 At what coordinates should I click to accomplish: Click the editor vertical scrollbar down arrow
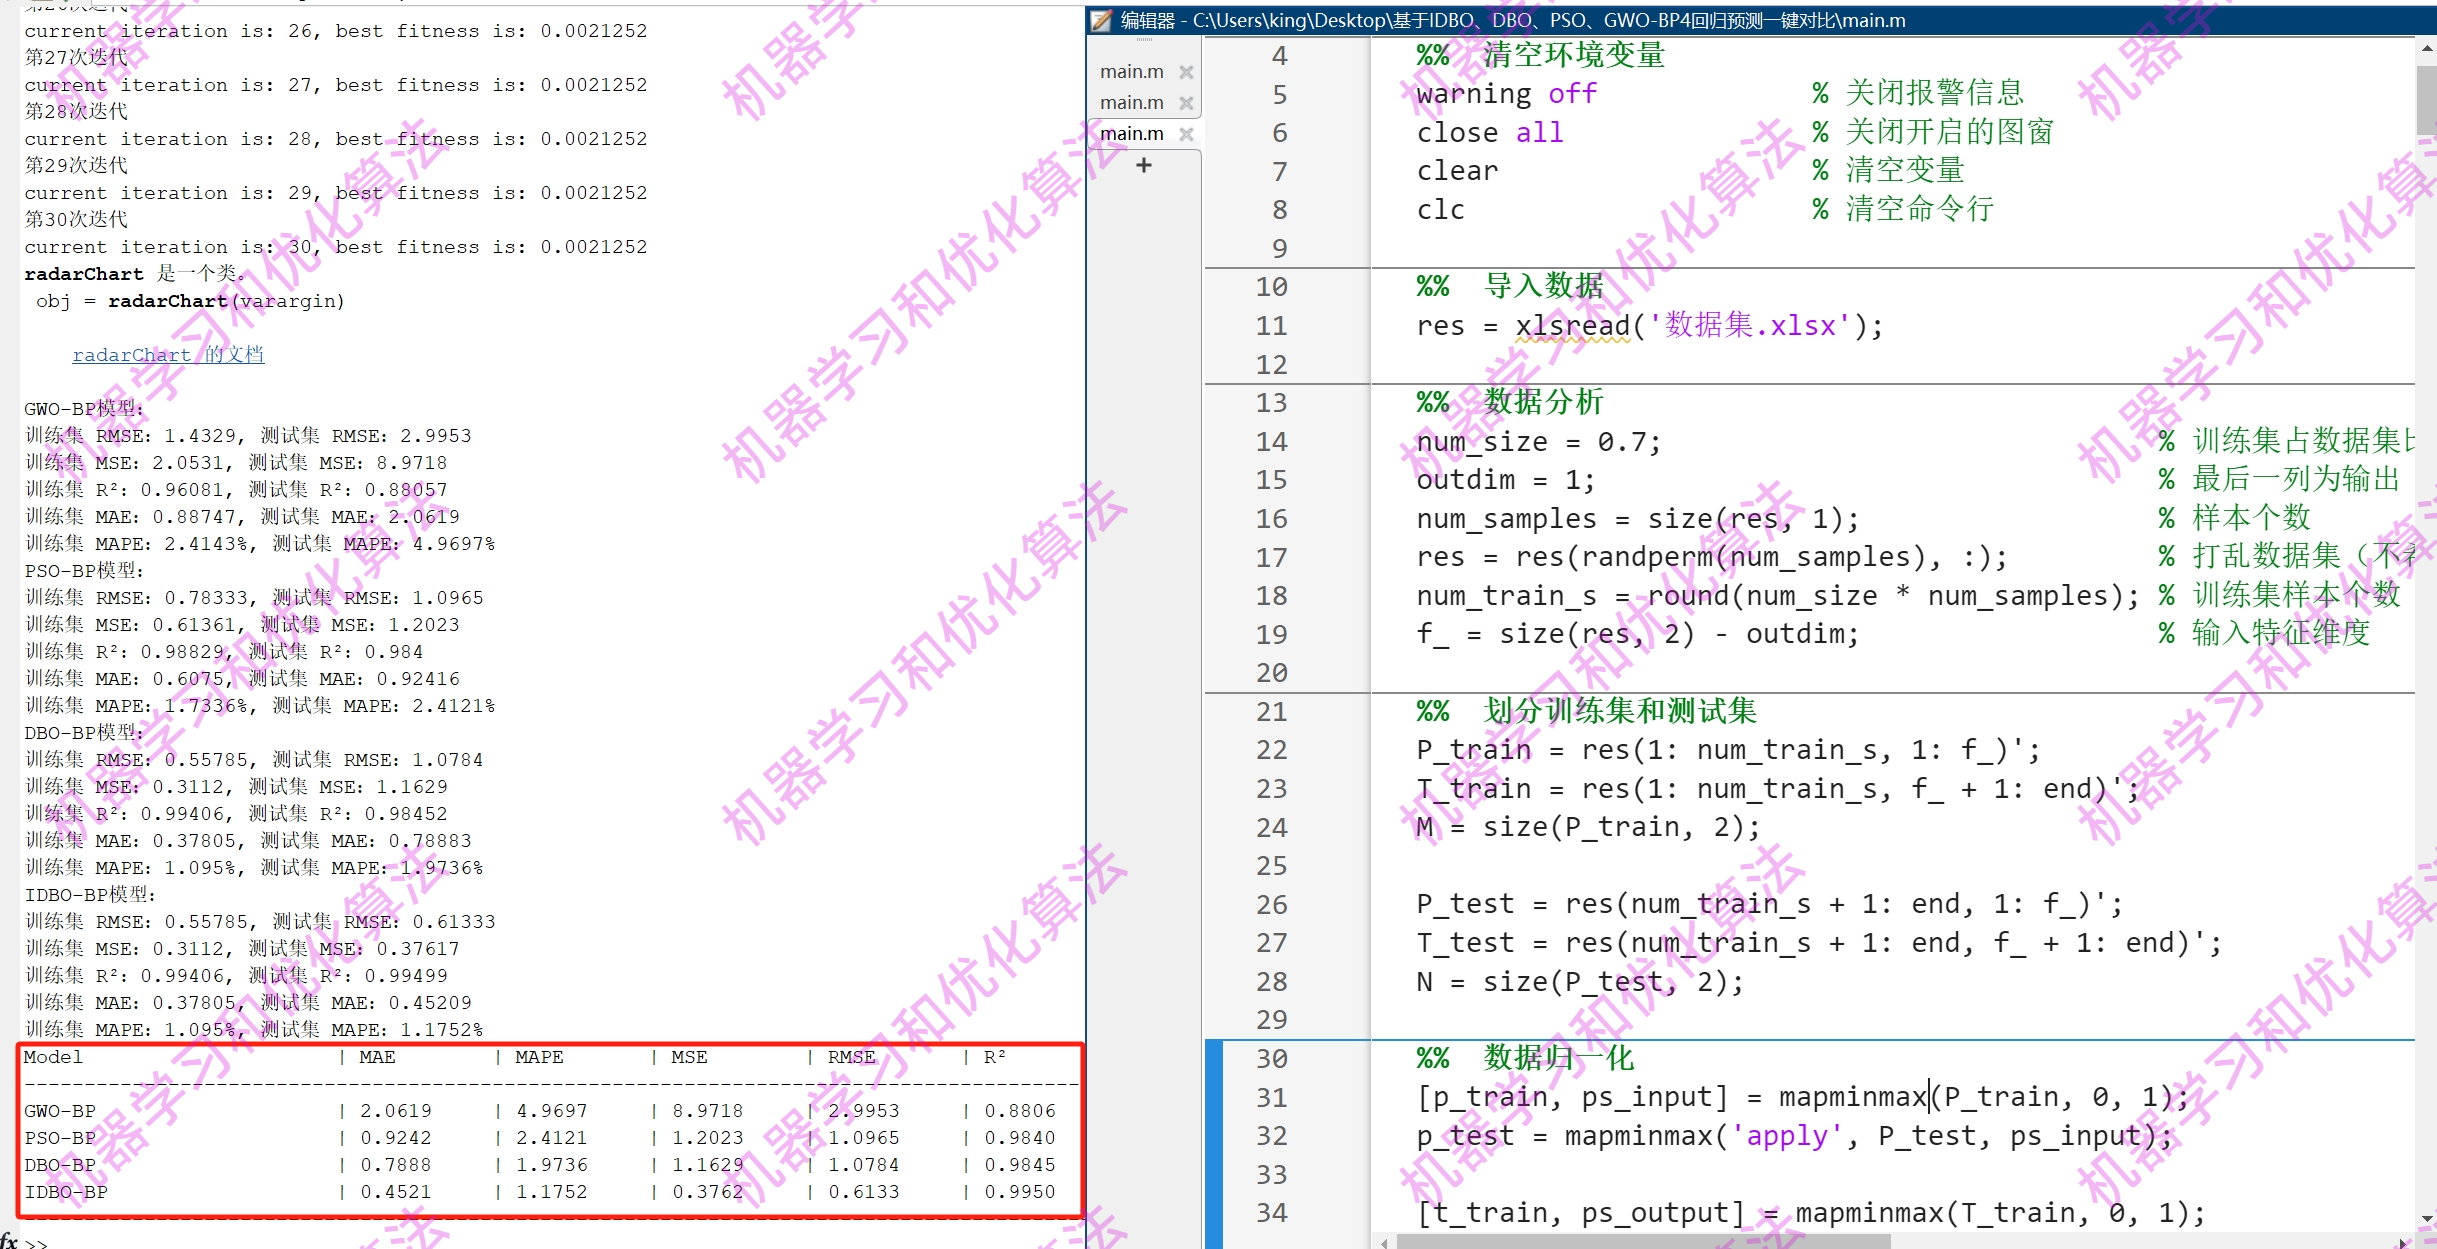(2426, 1219)
